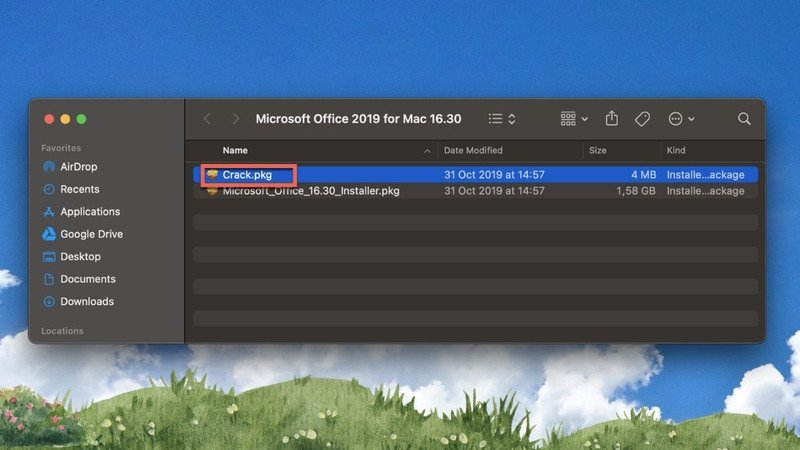Click the window title Microsoft Office 2019

click(358, 119)
